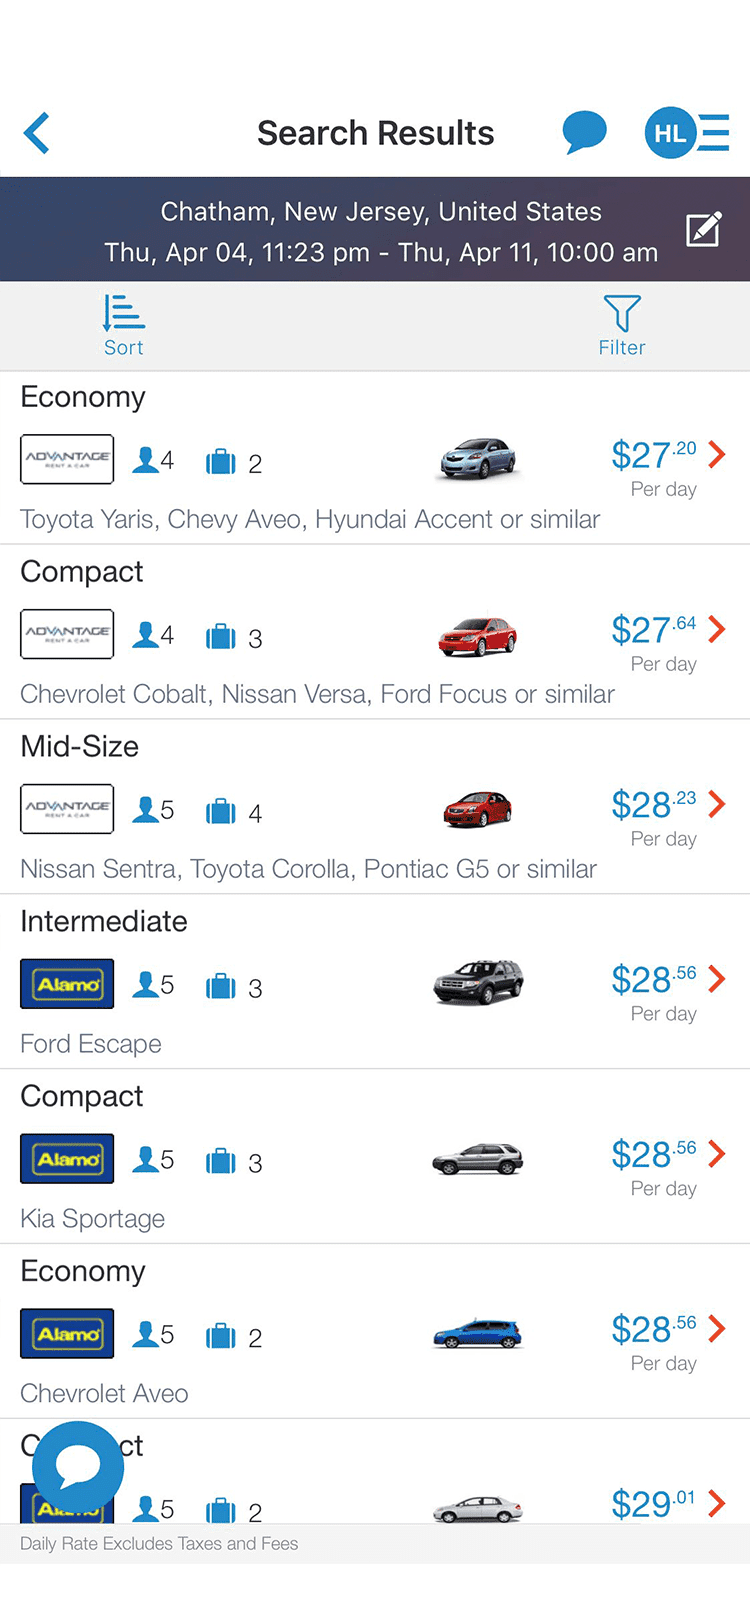Tap the back arrow icon

coord(37,133)
